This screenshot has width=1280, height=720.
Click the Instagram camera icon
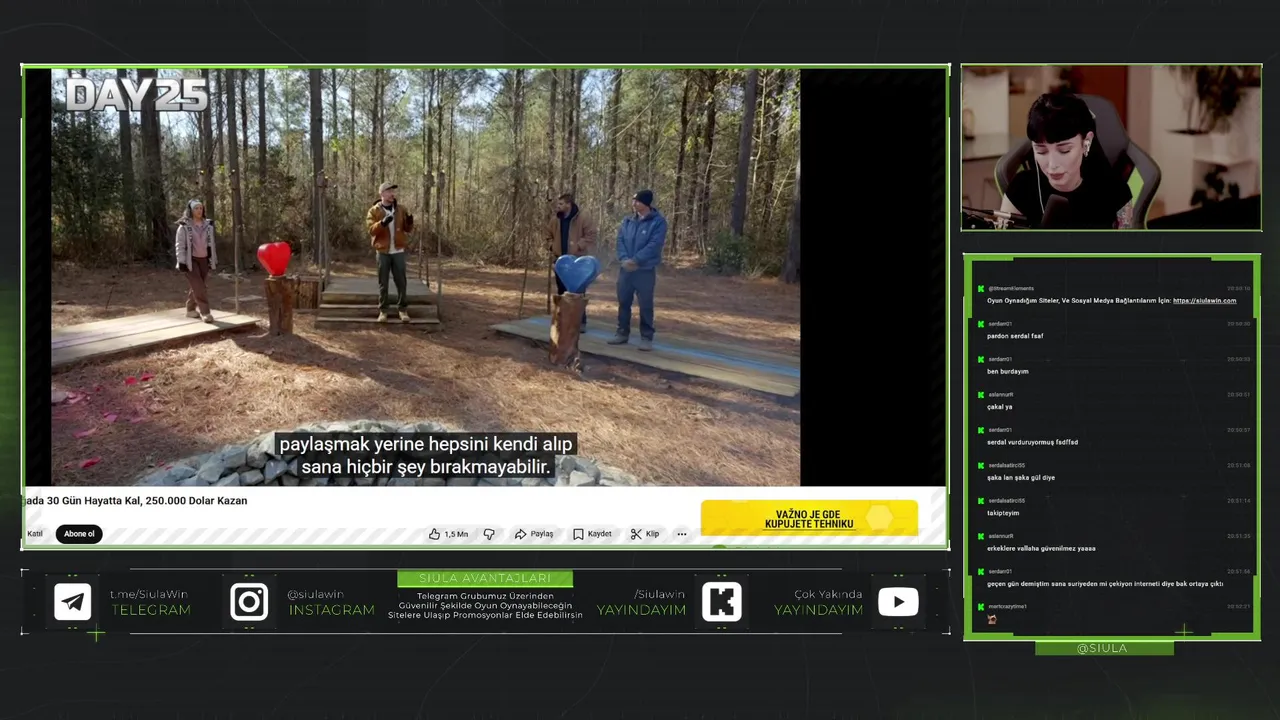[249, 602]
